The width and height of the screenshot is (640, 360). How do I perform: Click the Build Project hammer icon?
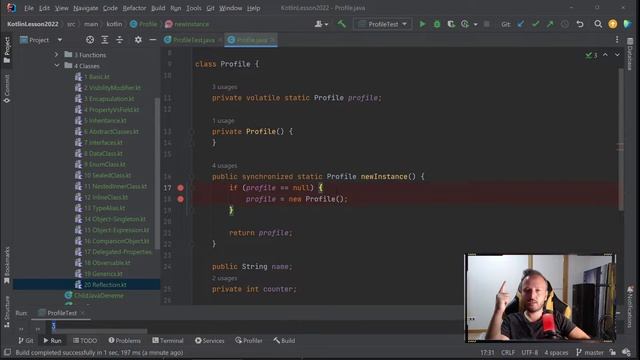342,24
